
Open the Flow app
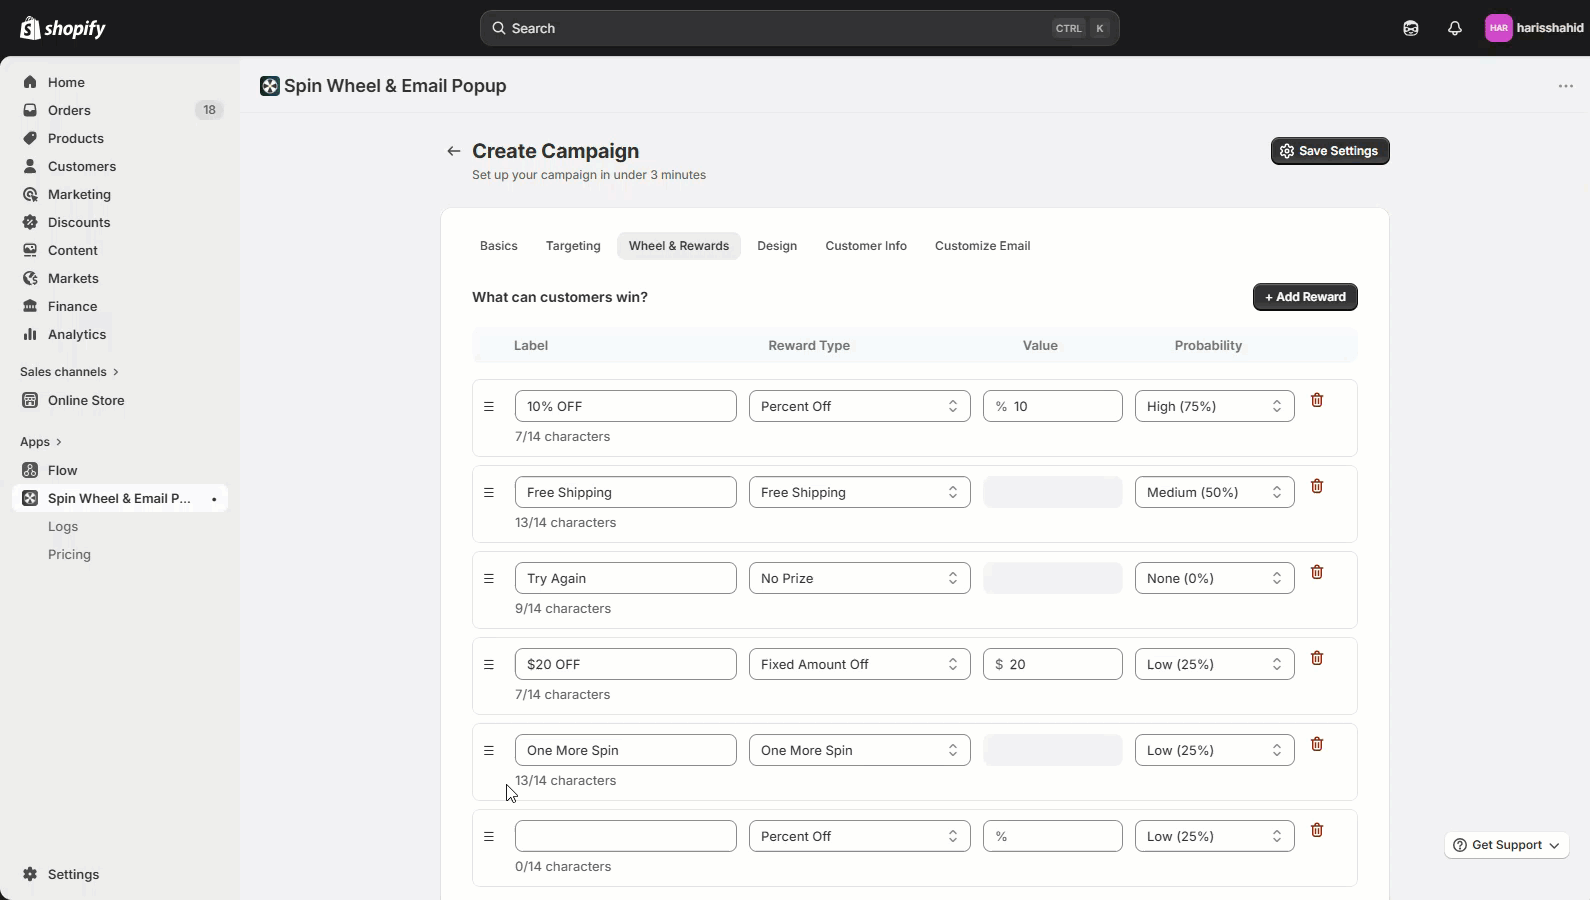[x=120, y=470]
